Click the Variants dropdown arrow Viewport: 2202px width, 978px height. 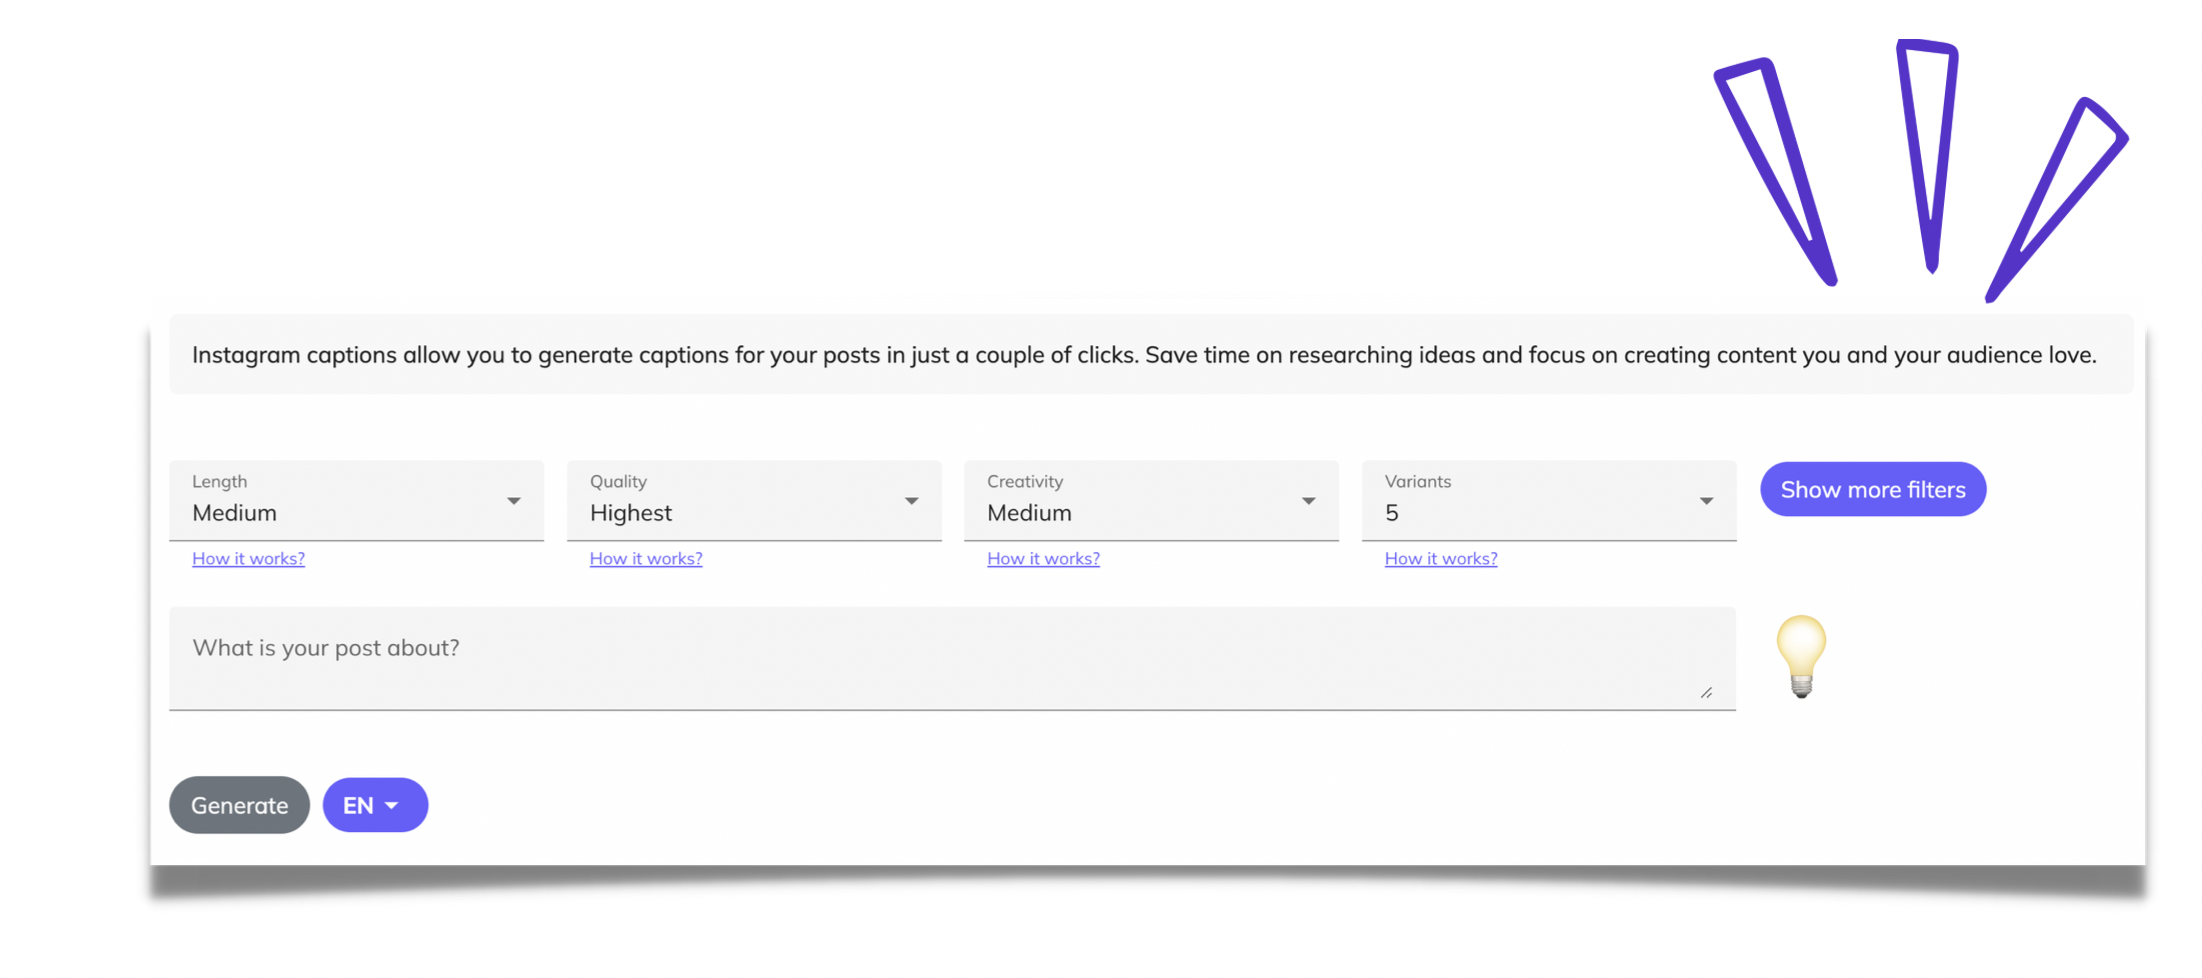(1706, 501)
